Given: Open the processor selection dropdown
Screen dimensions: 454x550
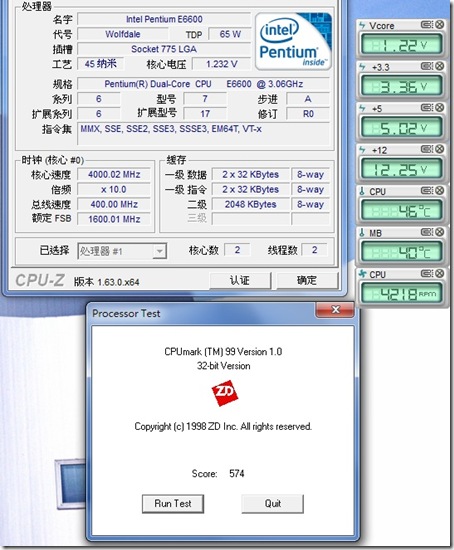Looking at the screenshot, I should pyautogui.click(x=159, y=251).
